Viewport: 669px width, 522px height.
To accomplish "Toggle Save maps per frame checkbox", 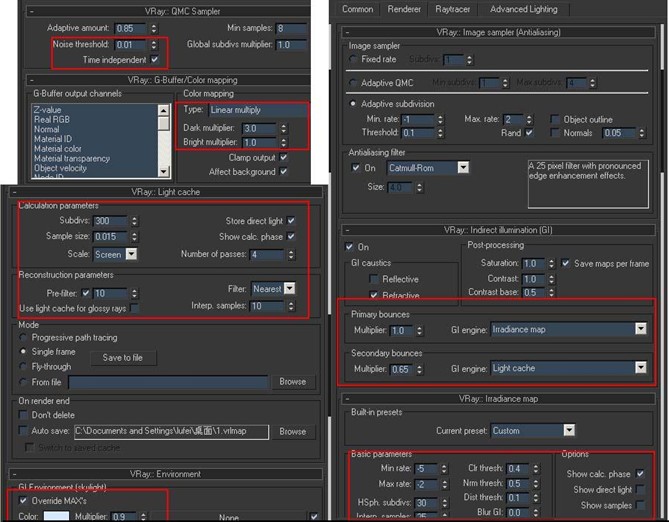I will click(x=565, y=263).
